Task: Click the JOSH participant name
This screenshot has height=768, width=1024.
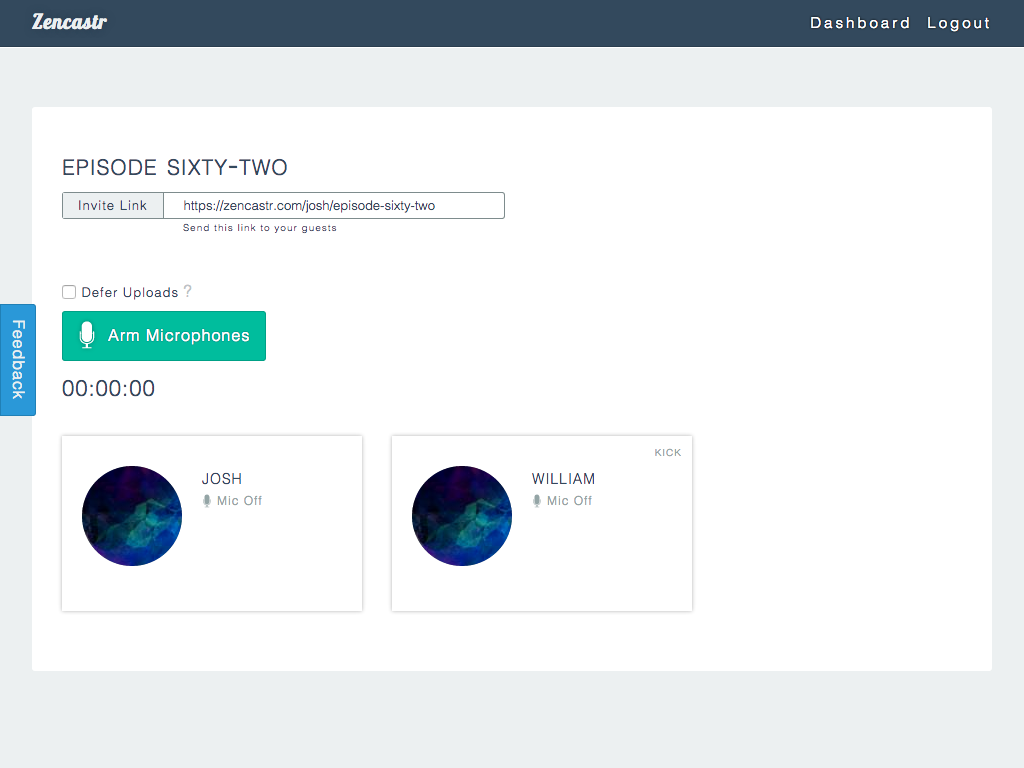Action: (222, 479)
